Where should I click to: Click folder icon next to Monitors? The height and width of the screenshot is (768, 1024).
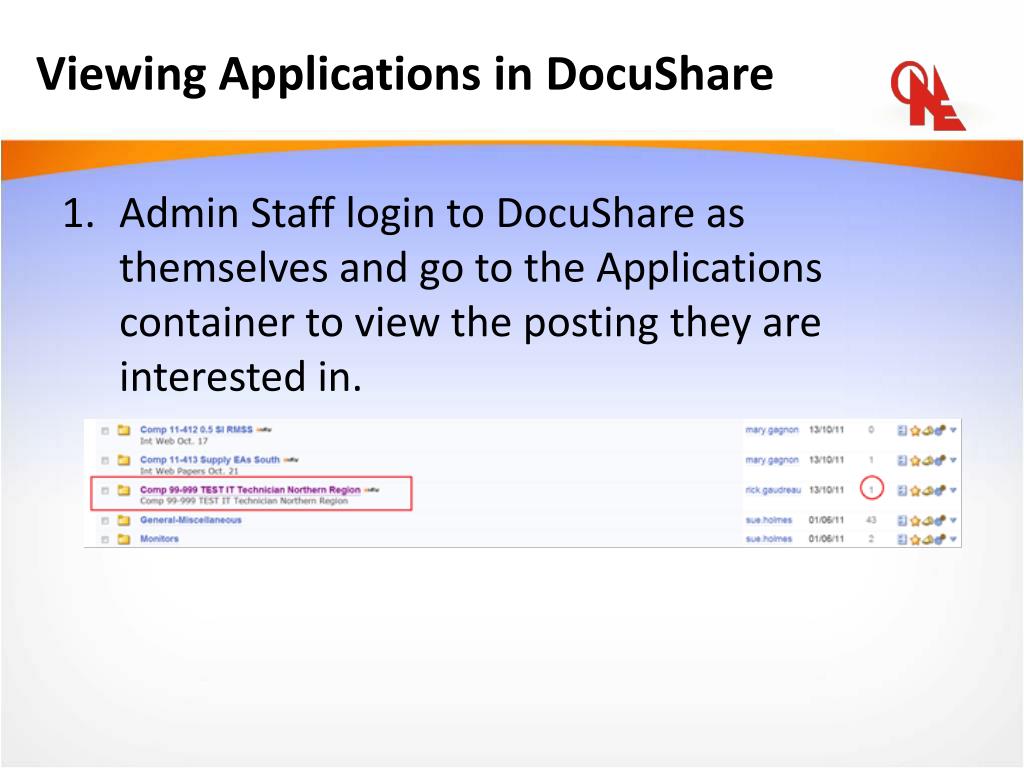point(123,539)
